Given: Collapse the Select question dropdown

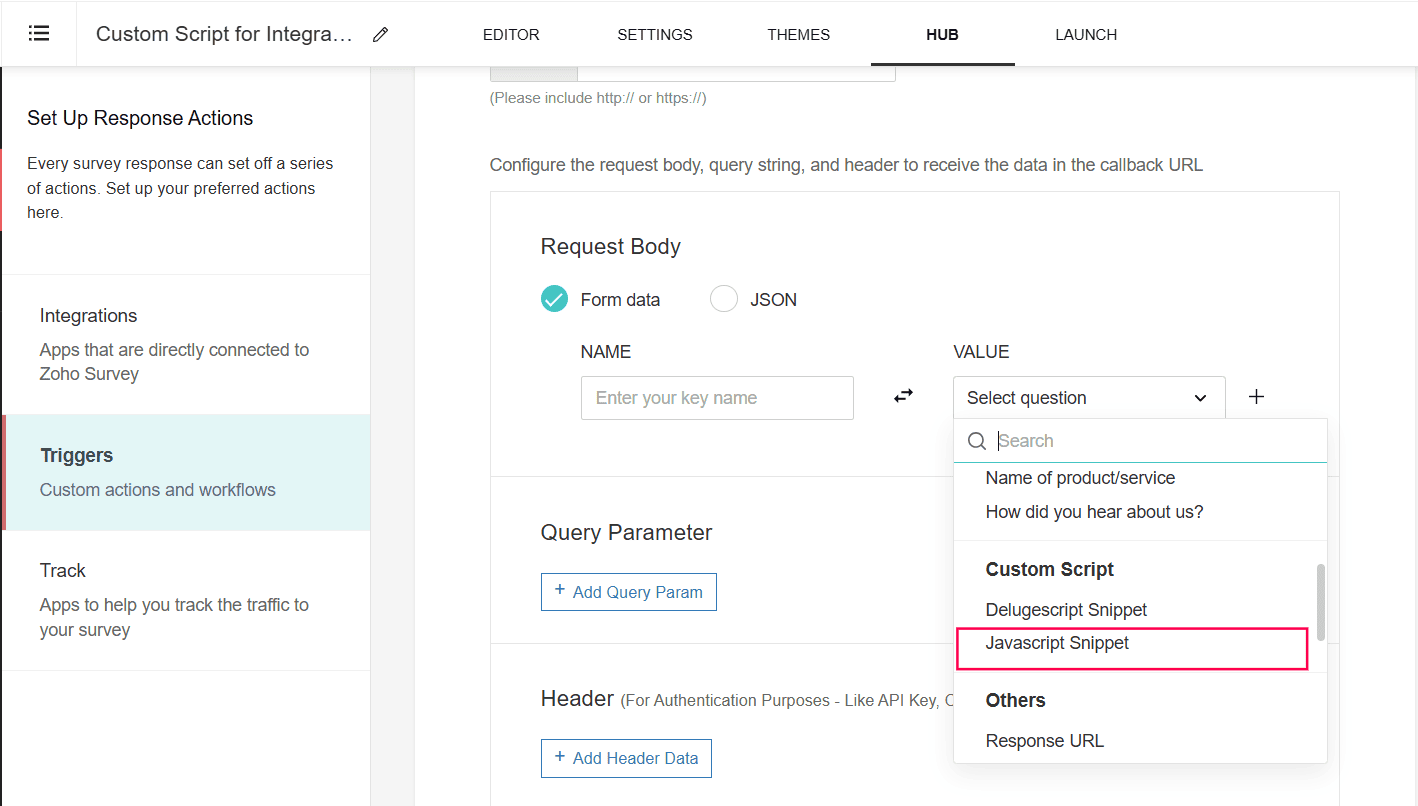Looking at the screenshot, I should coord(1200,398).
